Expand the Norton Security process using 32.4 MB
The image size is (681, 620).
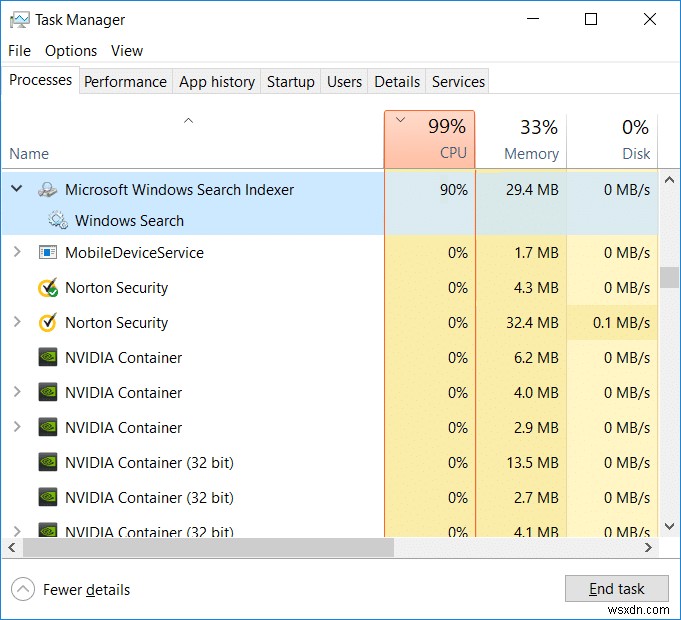click(17, 322)
